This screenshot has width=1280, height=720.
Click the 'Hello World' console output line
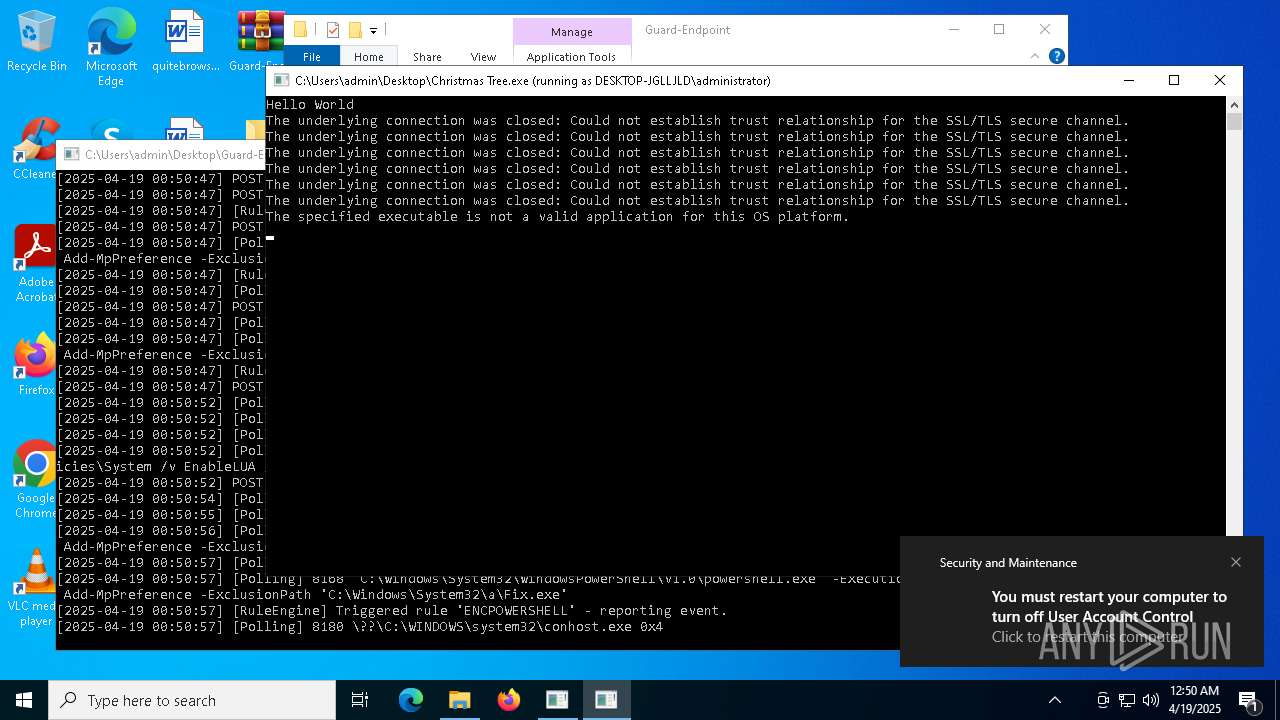[310, 104]
